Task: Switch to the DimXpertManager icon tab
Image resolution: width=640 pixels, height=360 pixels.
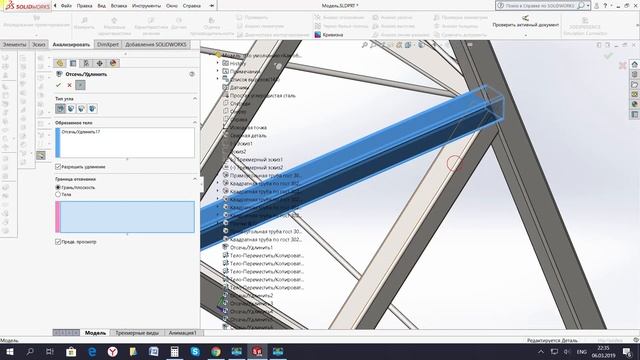Action: tap(100, 63)
